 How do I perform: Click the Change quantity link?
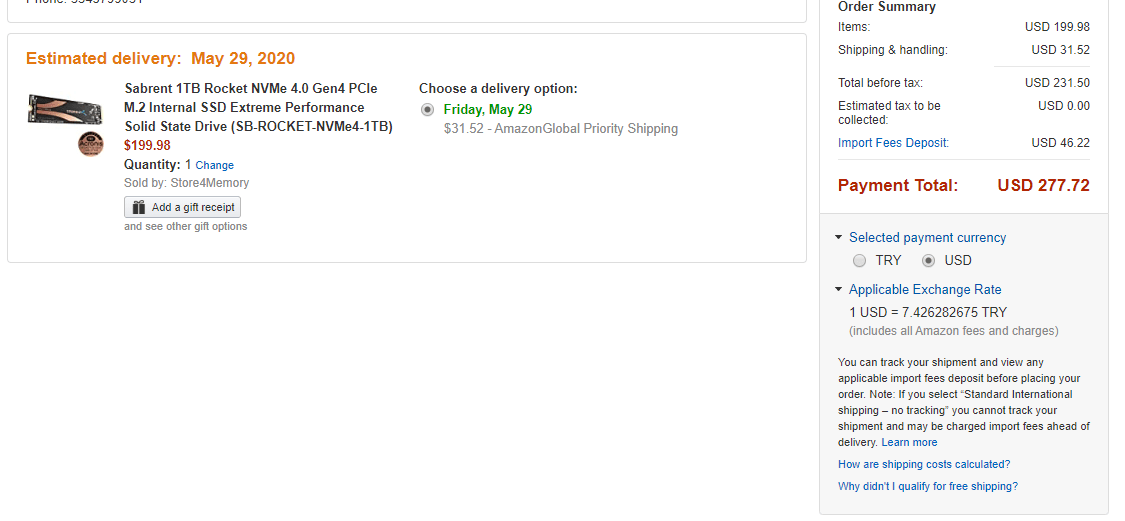215,165
